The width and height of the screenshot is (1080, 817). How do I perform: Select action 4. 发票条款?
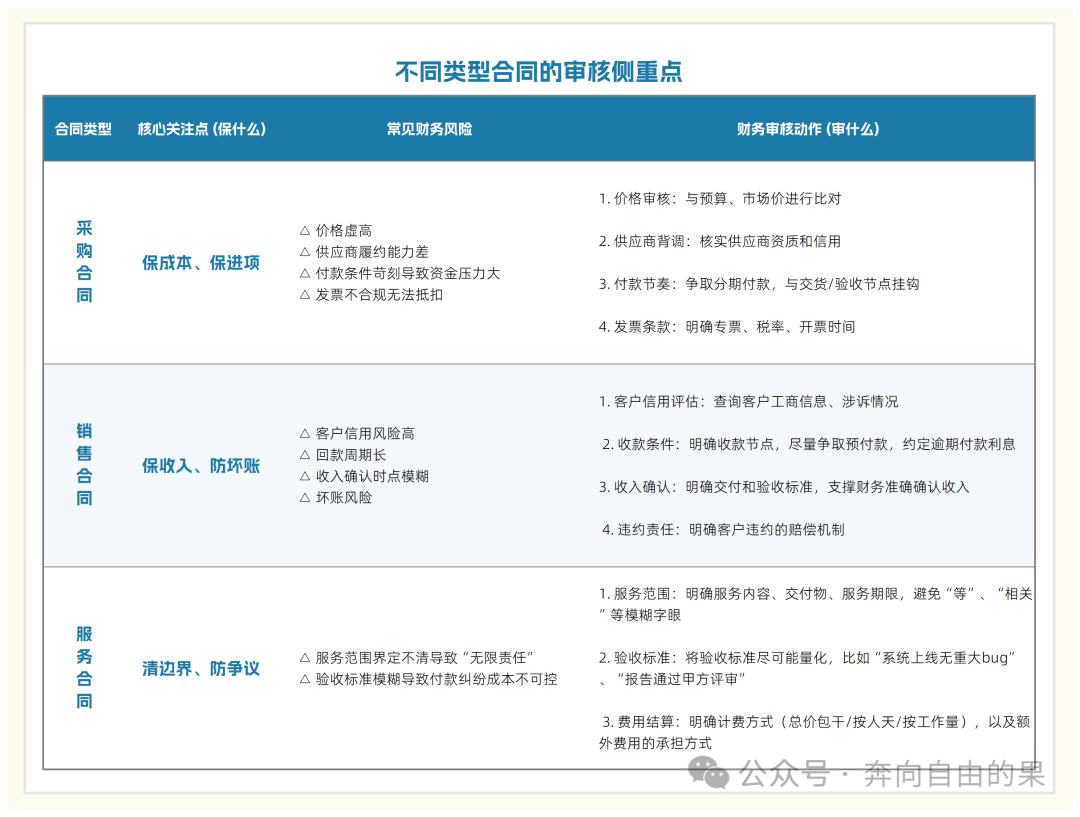727,327
